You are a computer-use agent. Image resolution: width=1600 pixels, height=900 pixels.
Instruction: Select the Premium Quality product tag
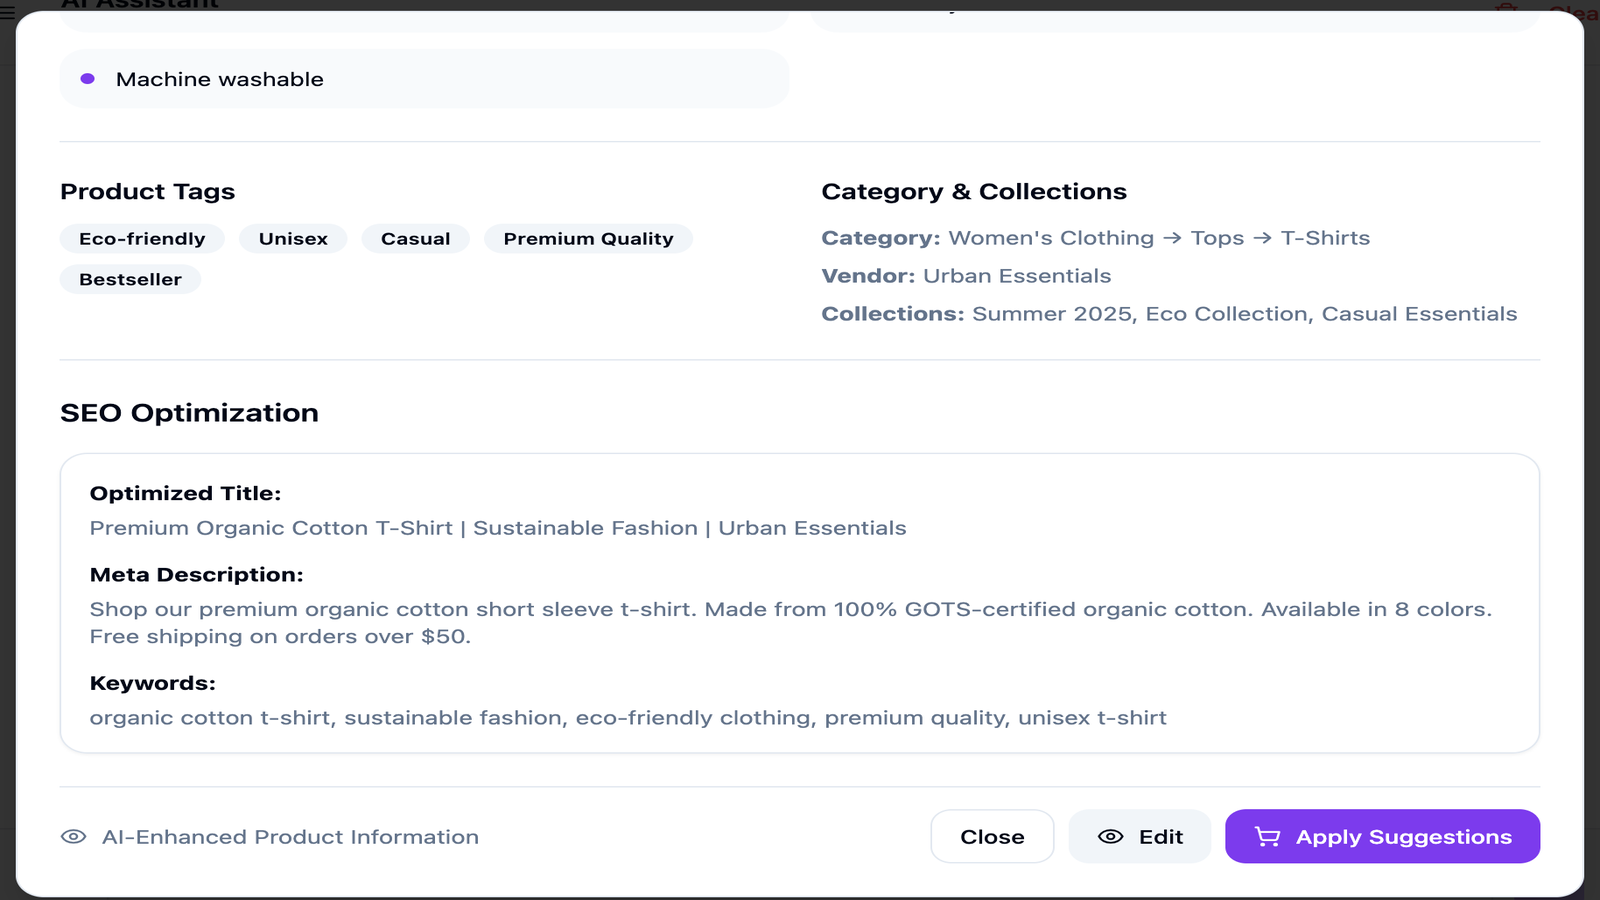tap(588, 238)
